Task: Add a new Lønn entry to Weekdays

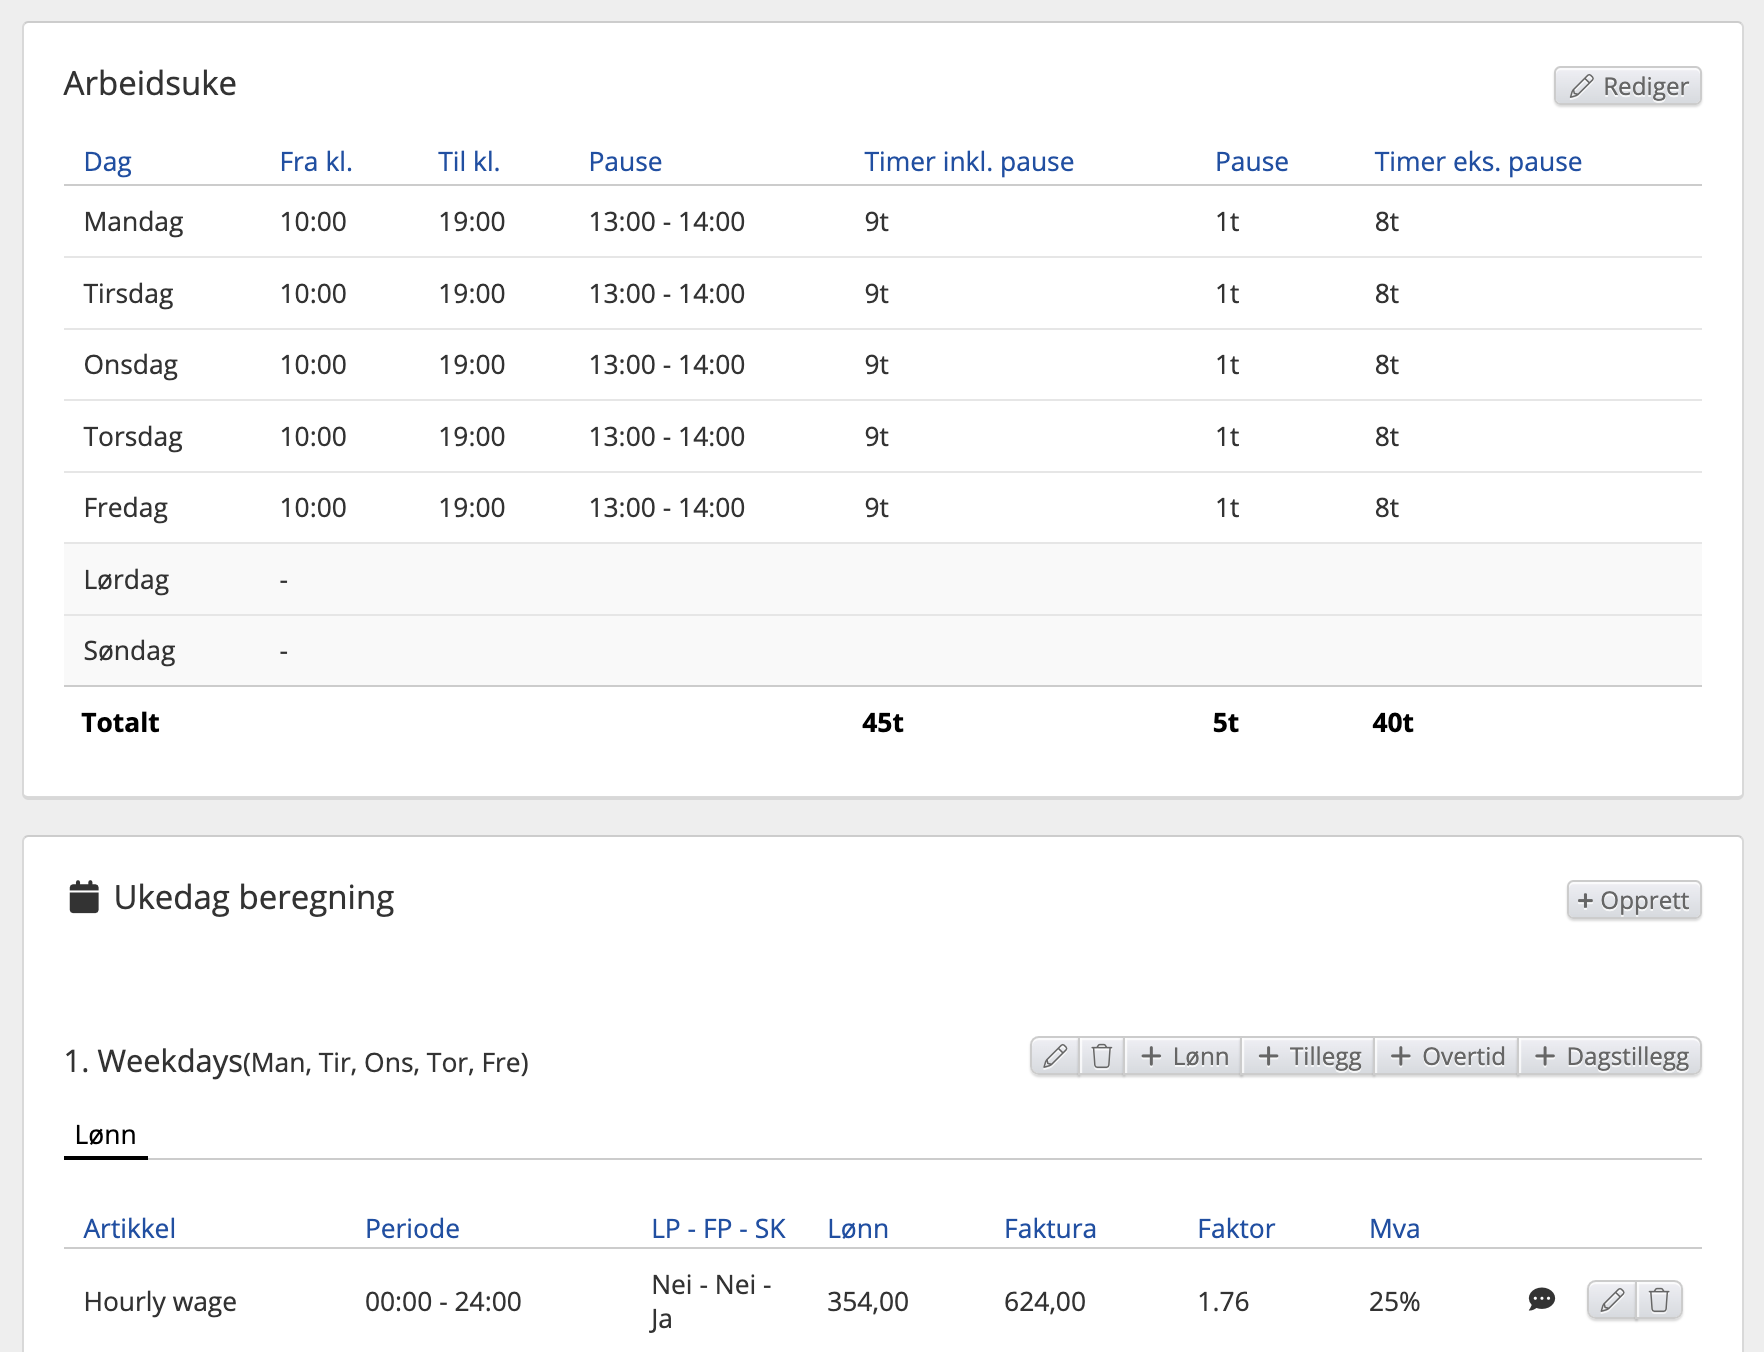Action: click(1184, 1056)
